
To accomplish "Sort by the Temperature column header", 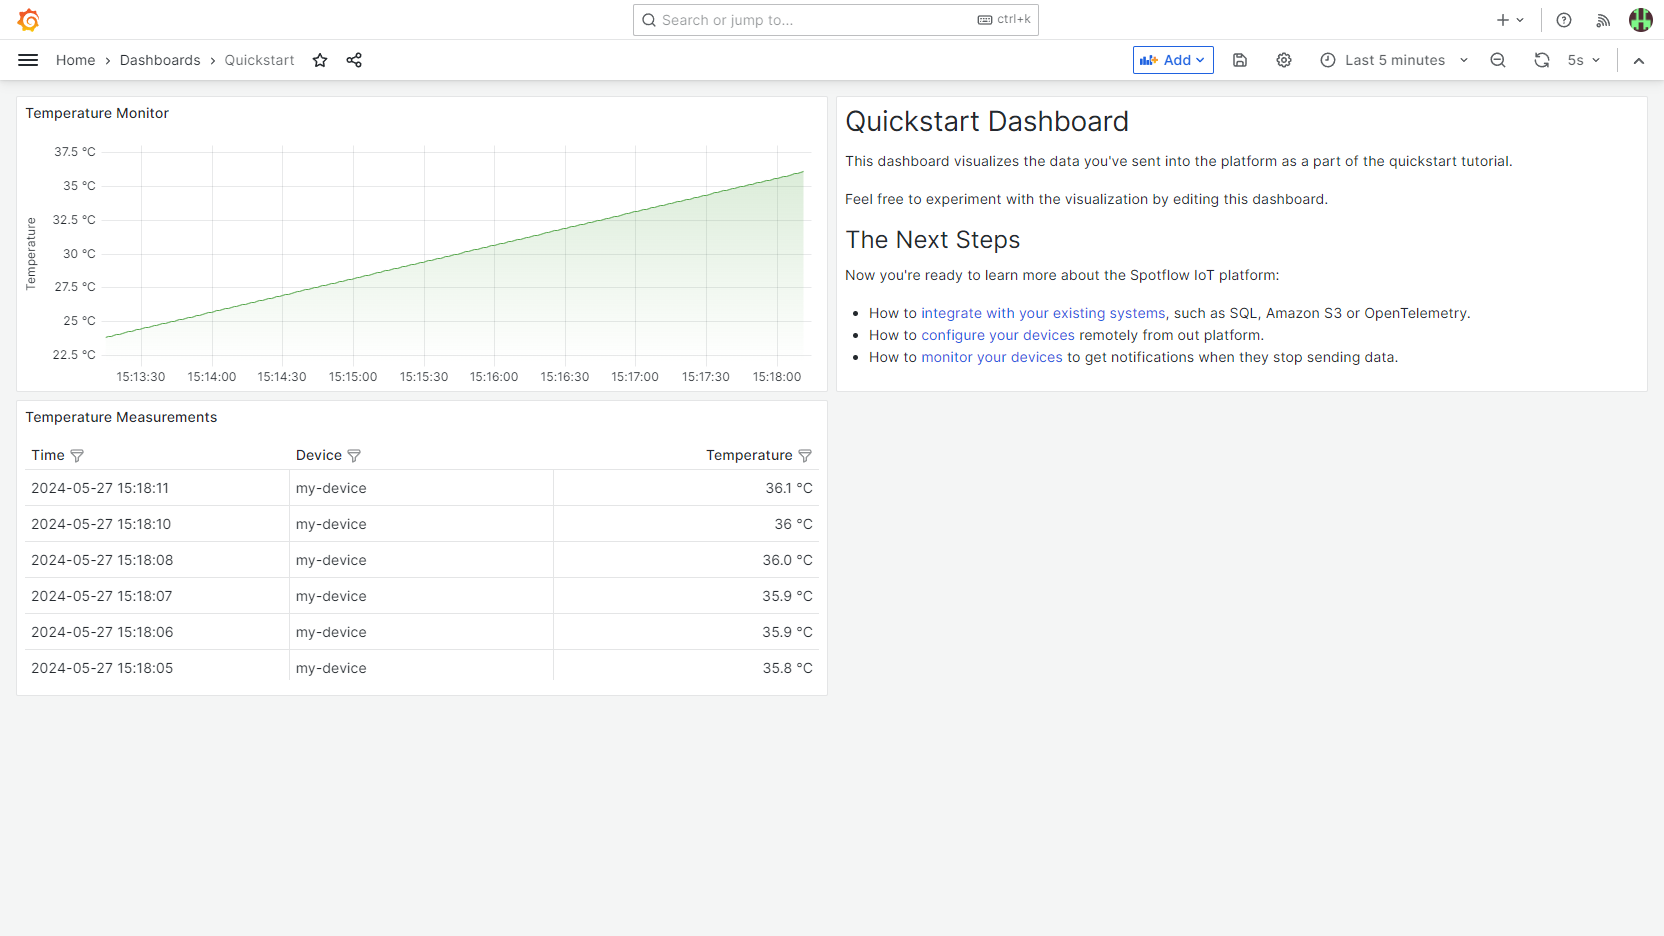I will point(749,455).
